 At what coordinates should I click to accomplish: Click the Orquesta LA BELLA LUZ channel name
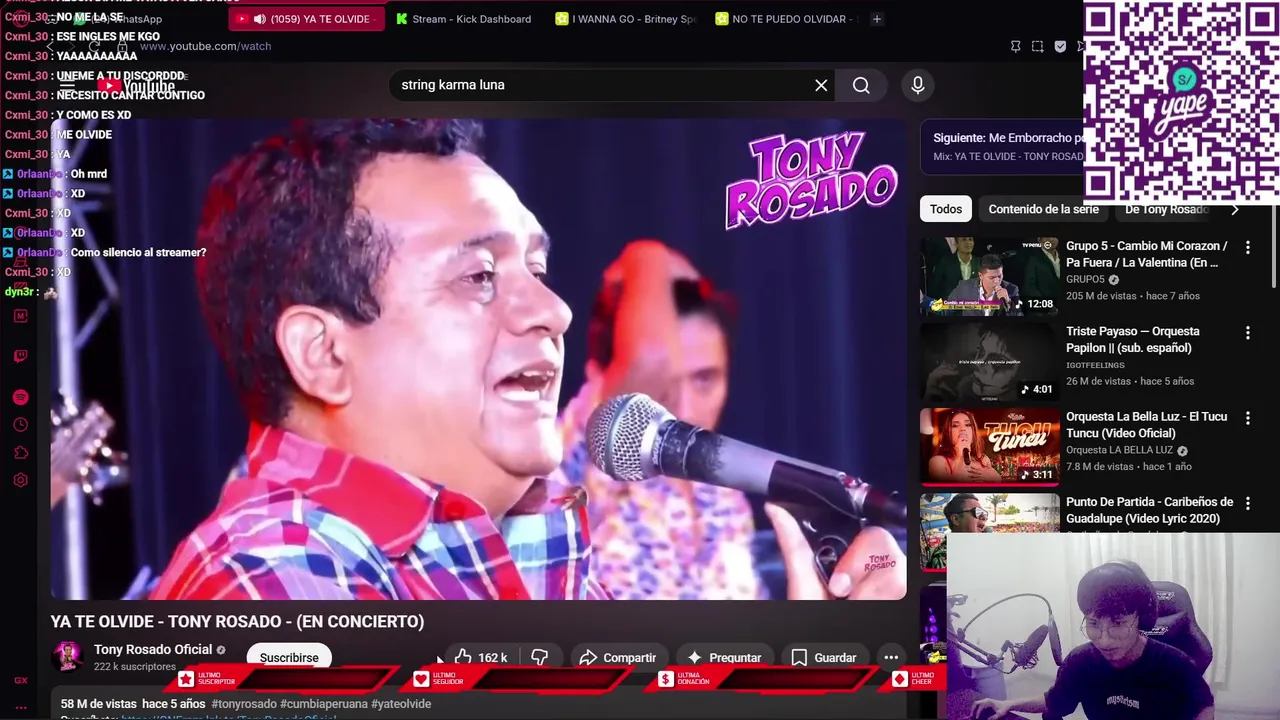[1119, 450]
